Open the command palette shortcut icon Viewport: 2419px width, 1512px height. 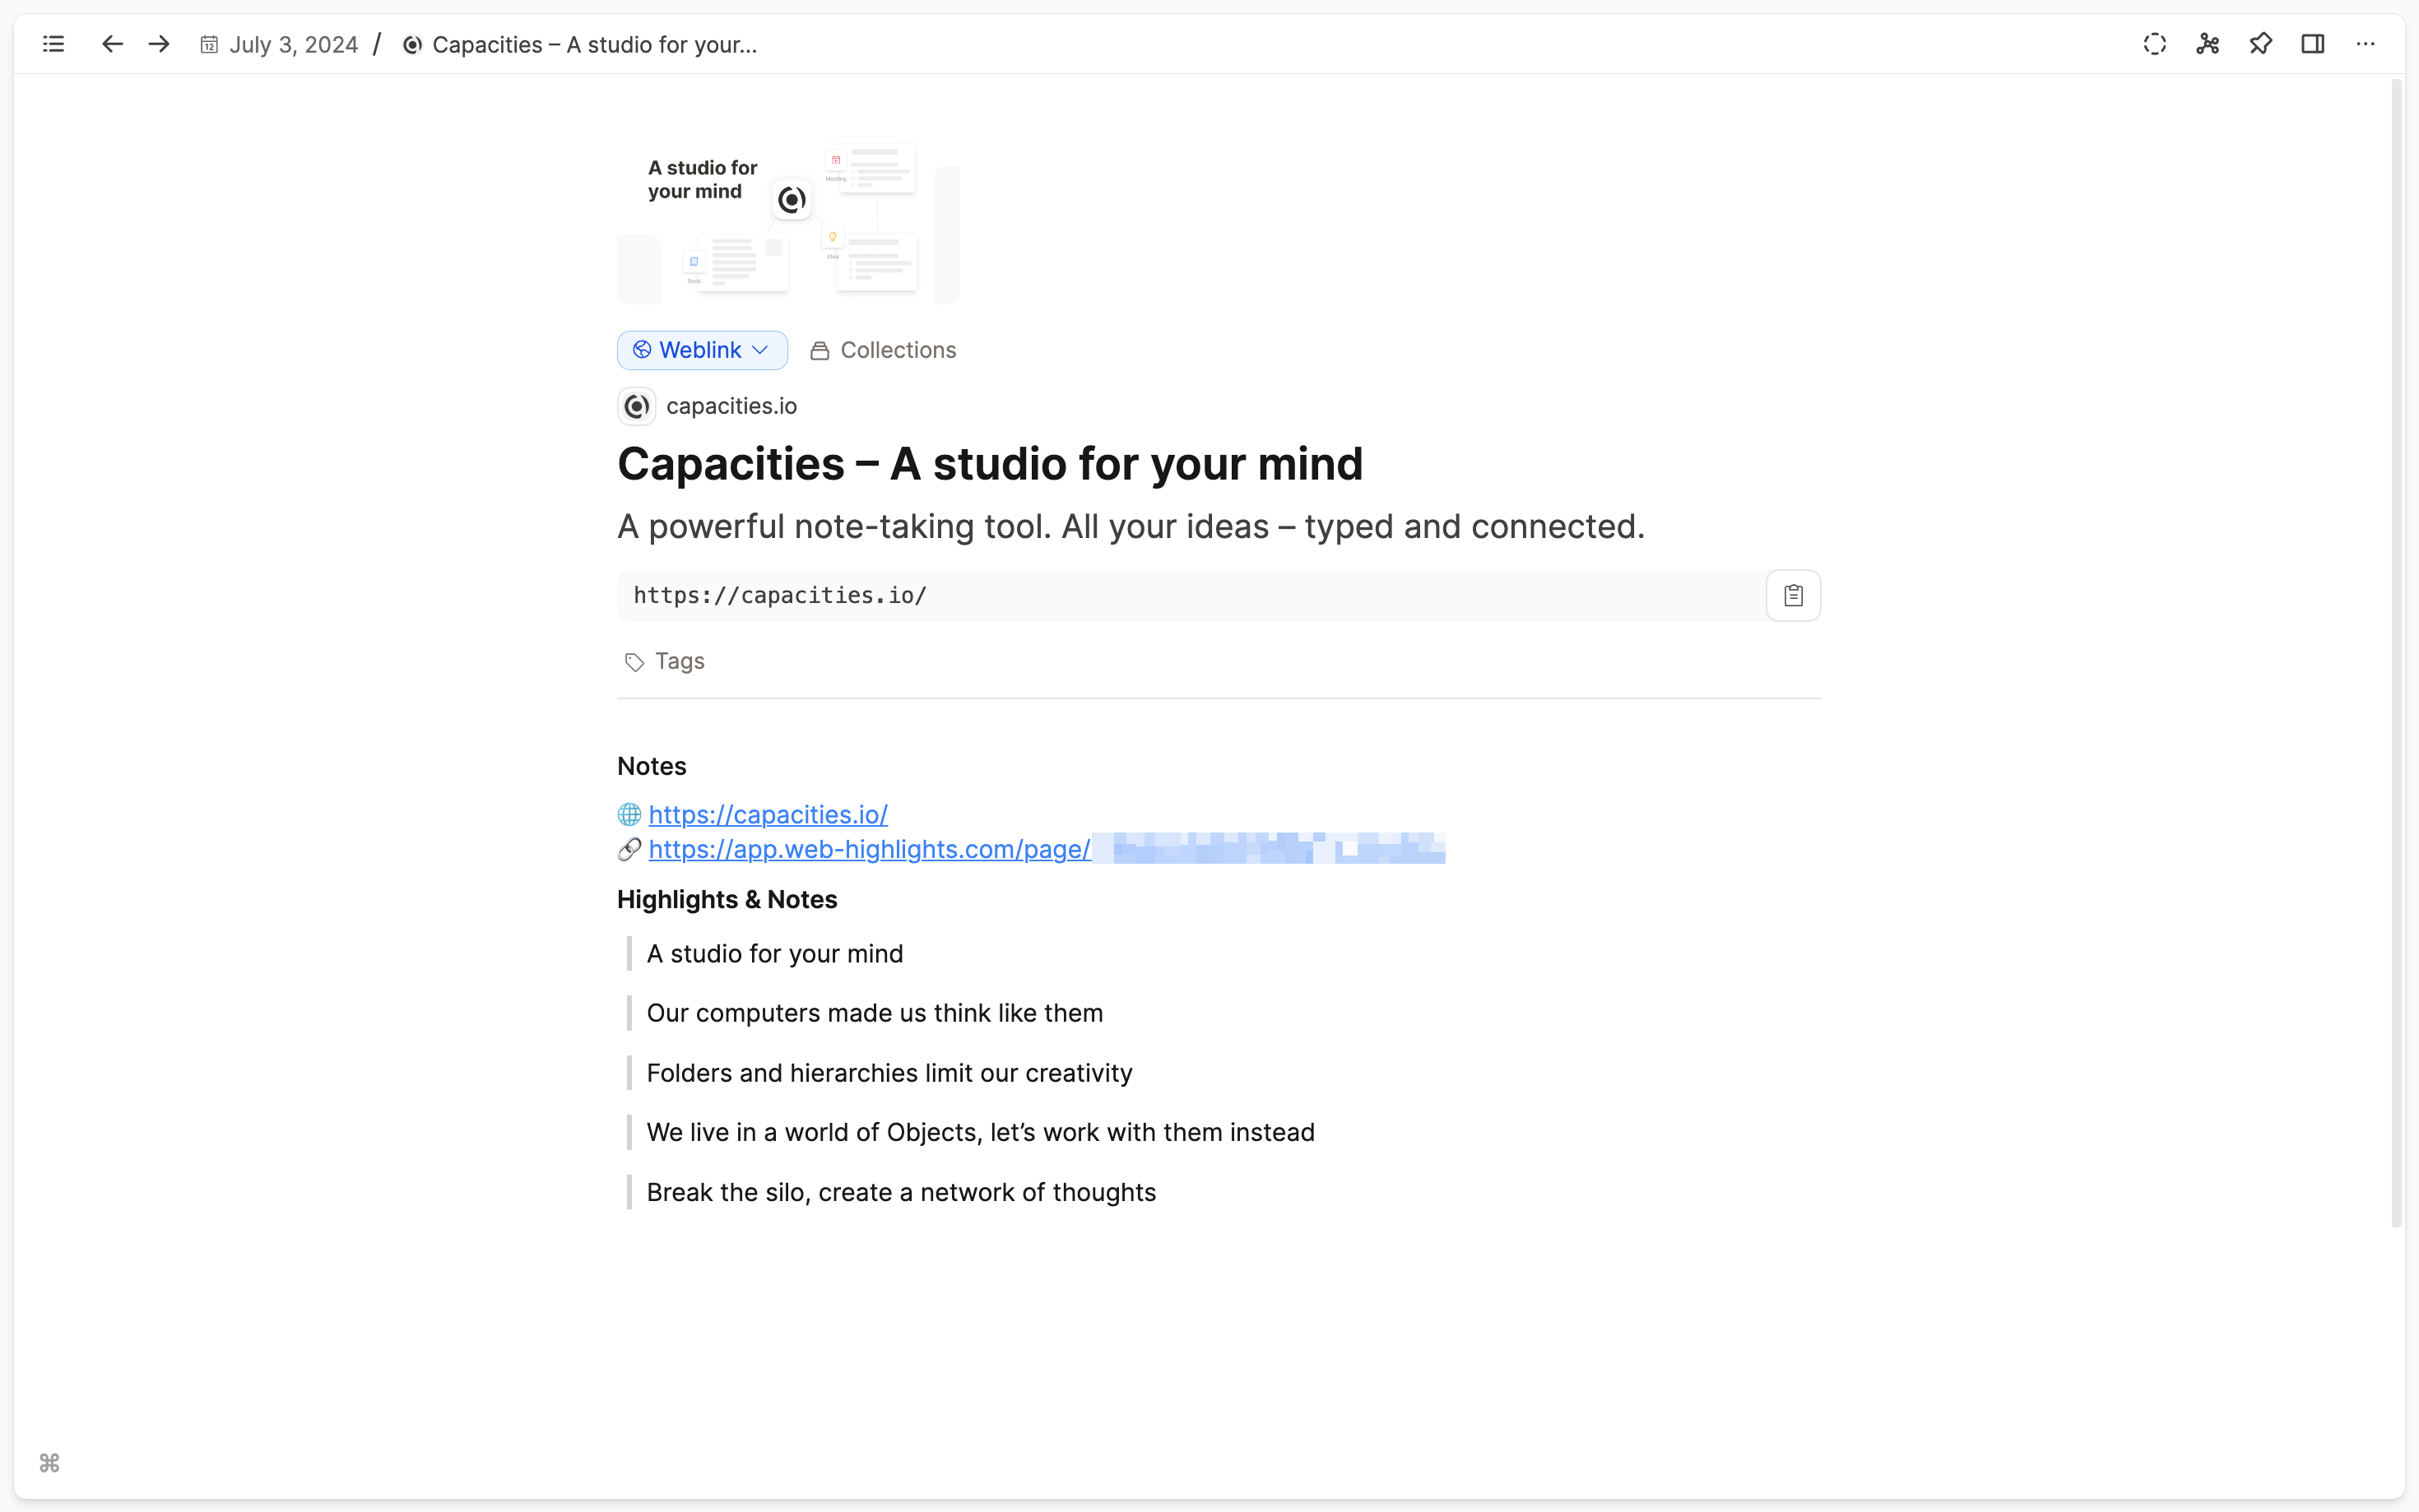point(50,1462)
